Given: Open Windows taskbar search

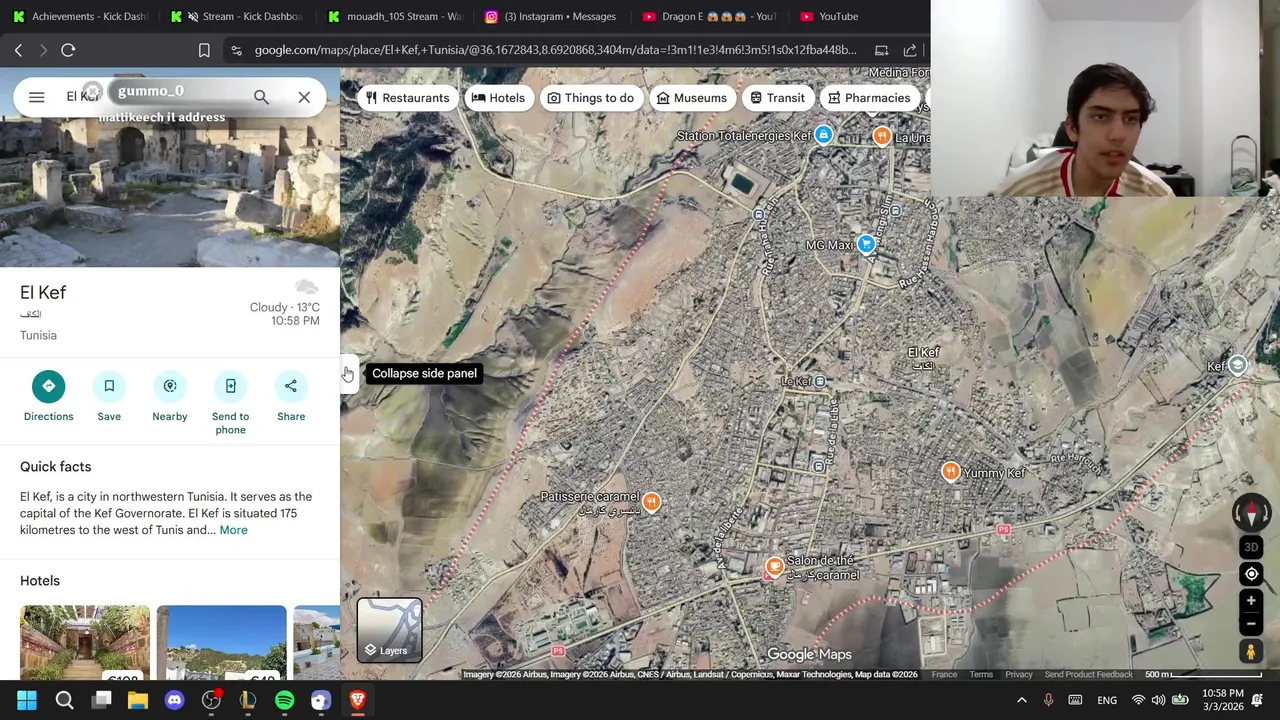Looking at the screenshot, I should 64,700.
